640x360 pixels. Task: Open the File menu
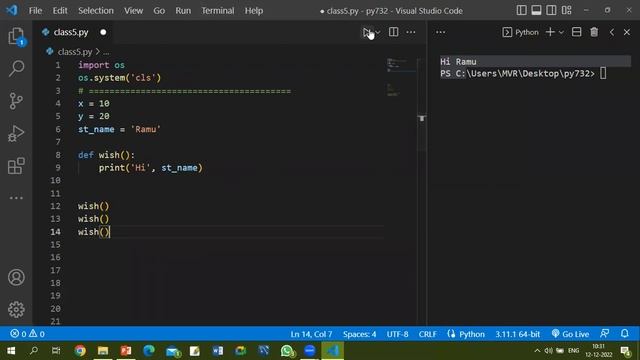(35, 11)
